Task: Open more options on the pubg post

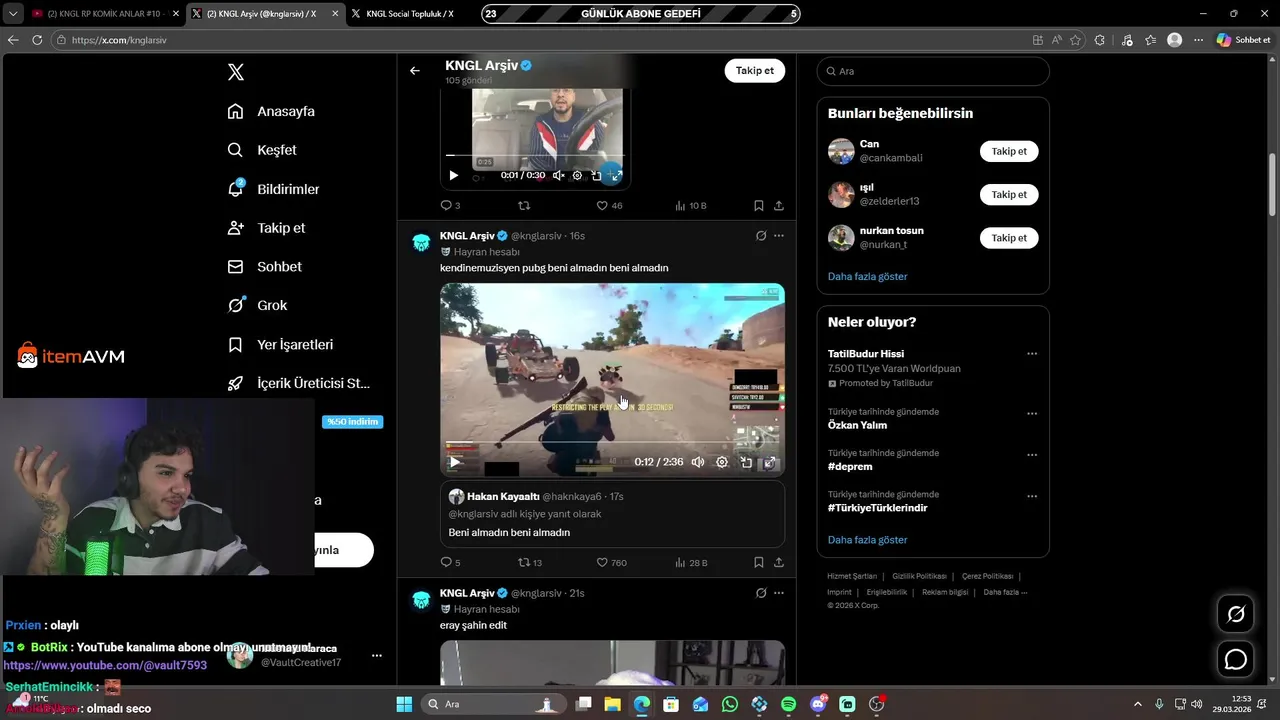Action: (x=779, y=236)
